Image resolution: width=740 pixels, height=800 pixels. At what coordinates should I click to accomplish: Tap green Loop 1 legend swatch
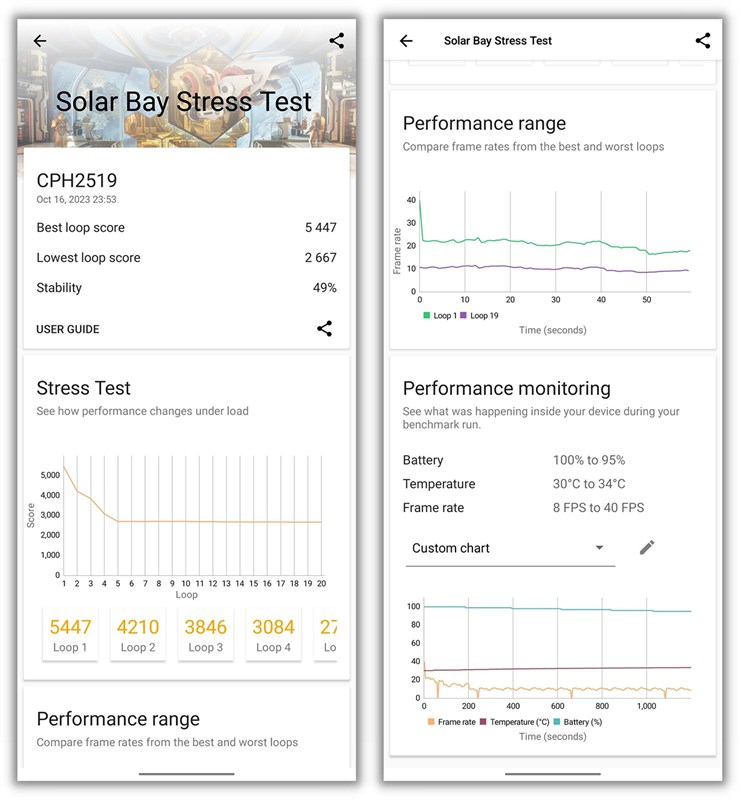click(x=427, y=315)
